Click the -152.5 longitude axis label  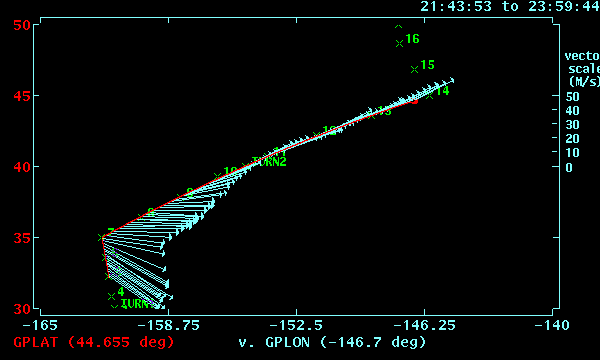[296, 326]
